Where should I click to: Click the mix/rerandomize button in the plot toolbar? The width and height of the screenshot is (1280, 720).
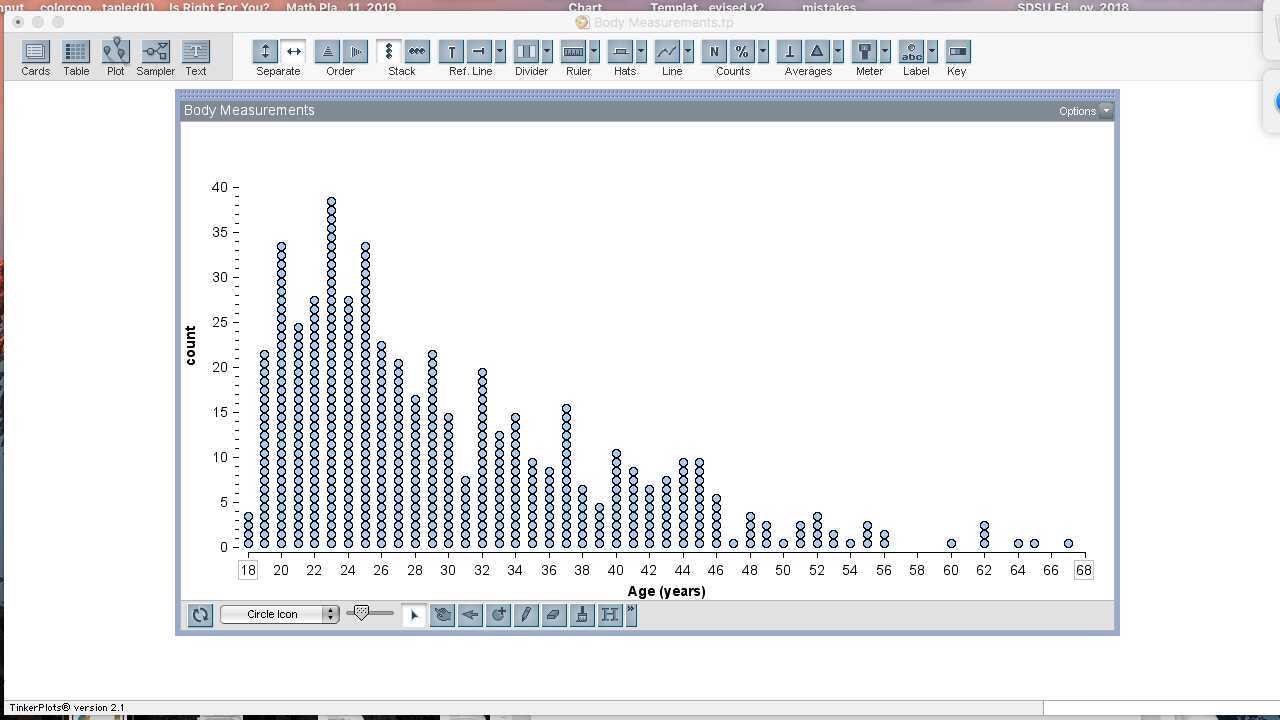point(200,614)
